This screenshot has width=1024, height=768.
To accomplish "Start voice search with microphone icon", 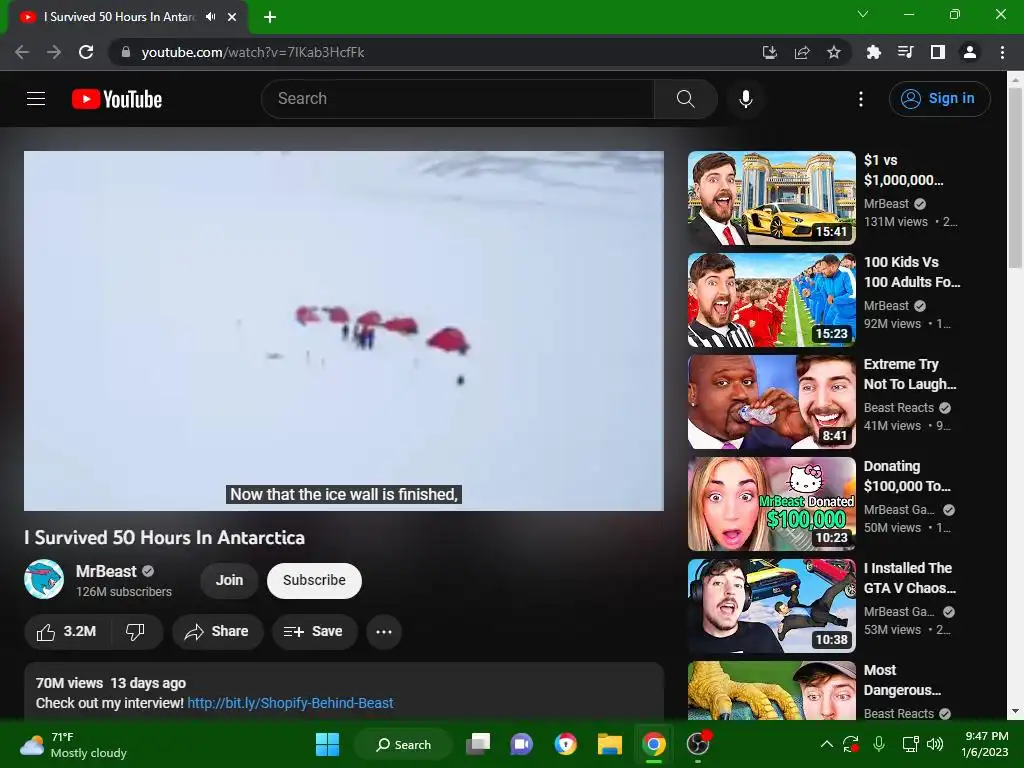I will point(746,99).
